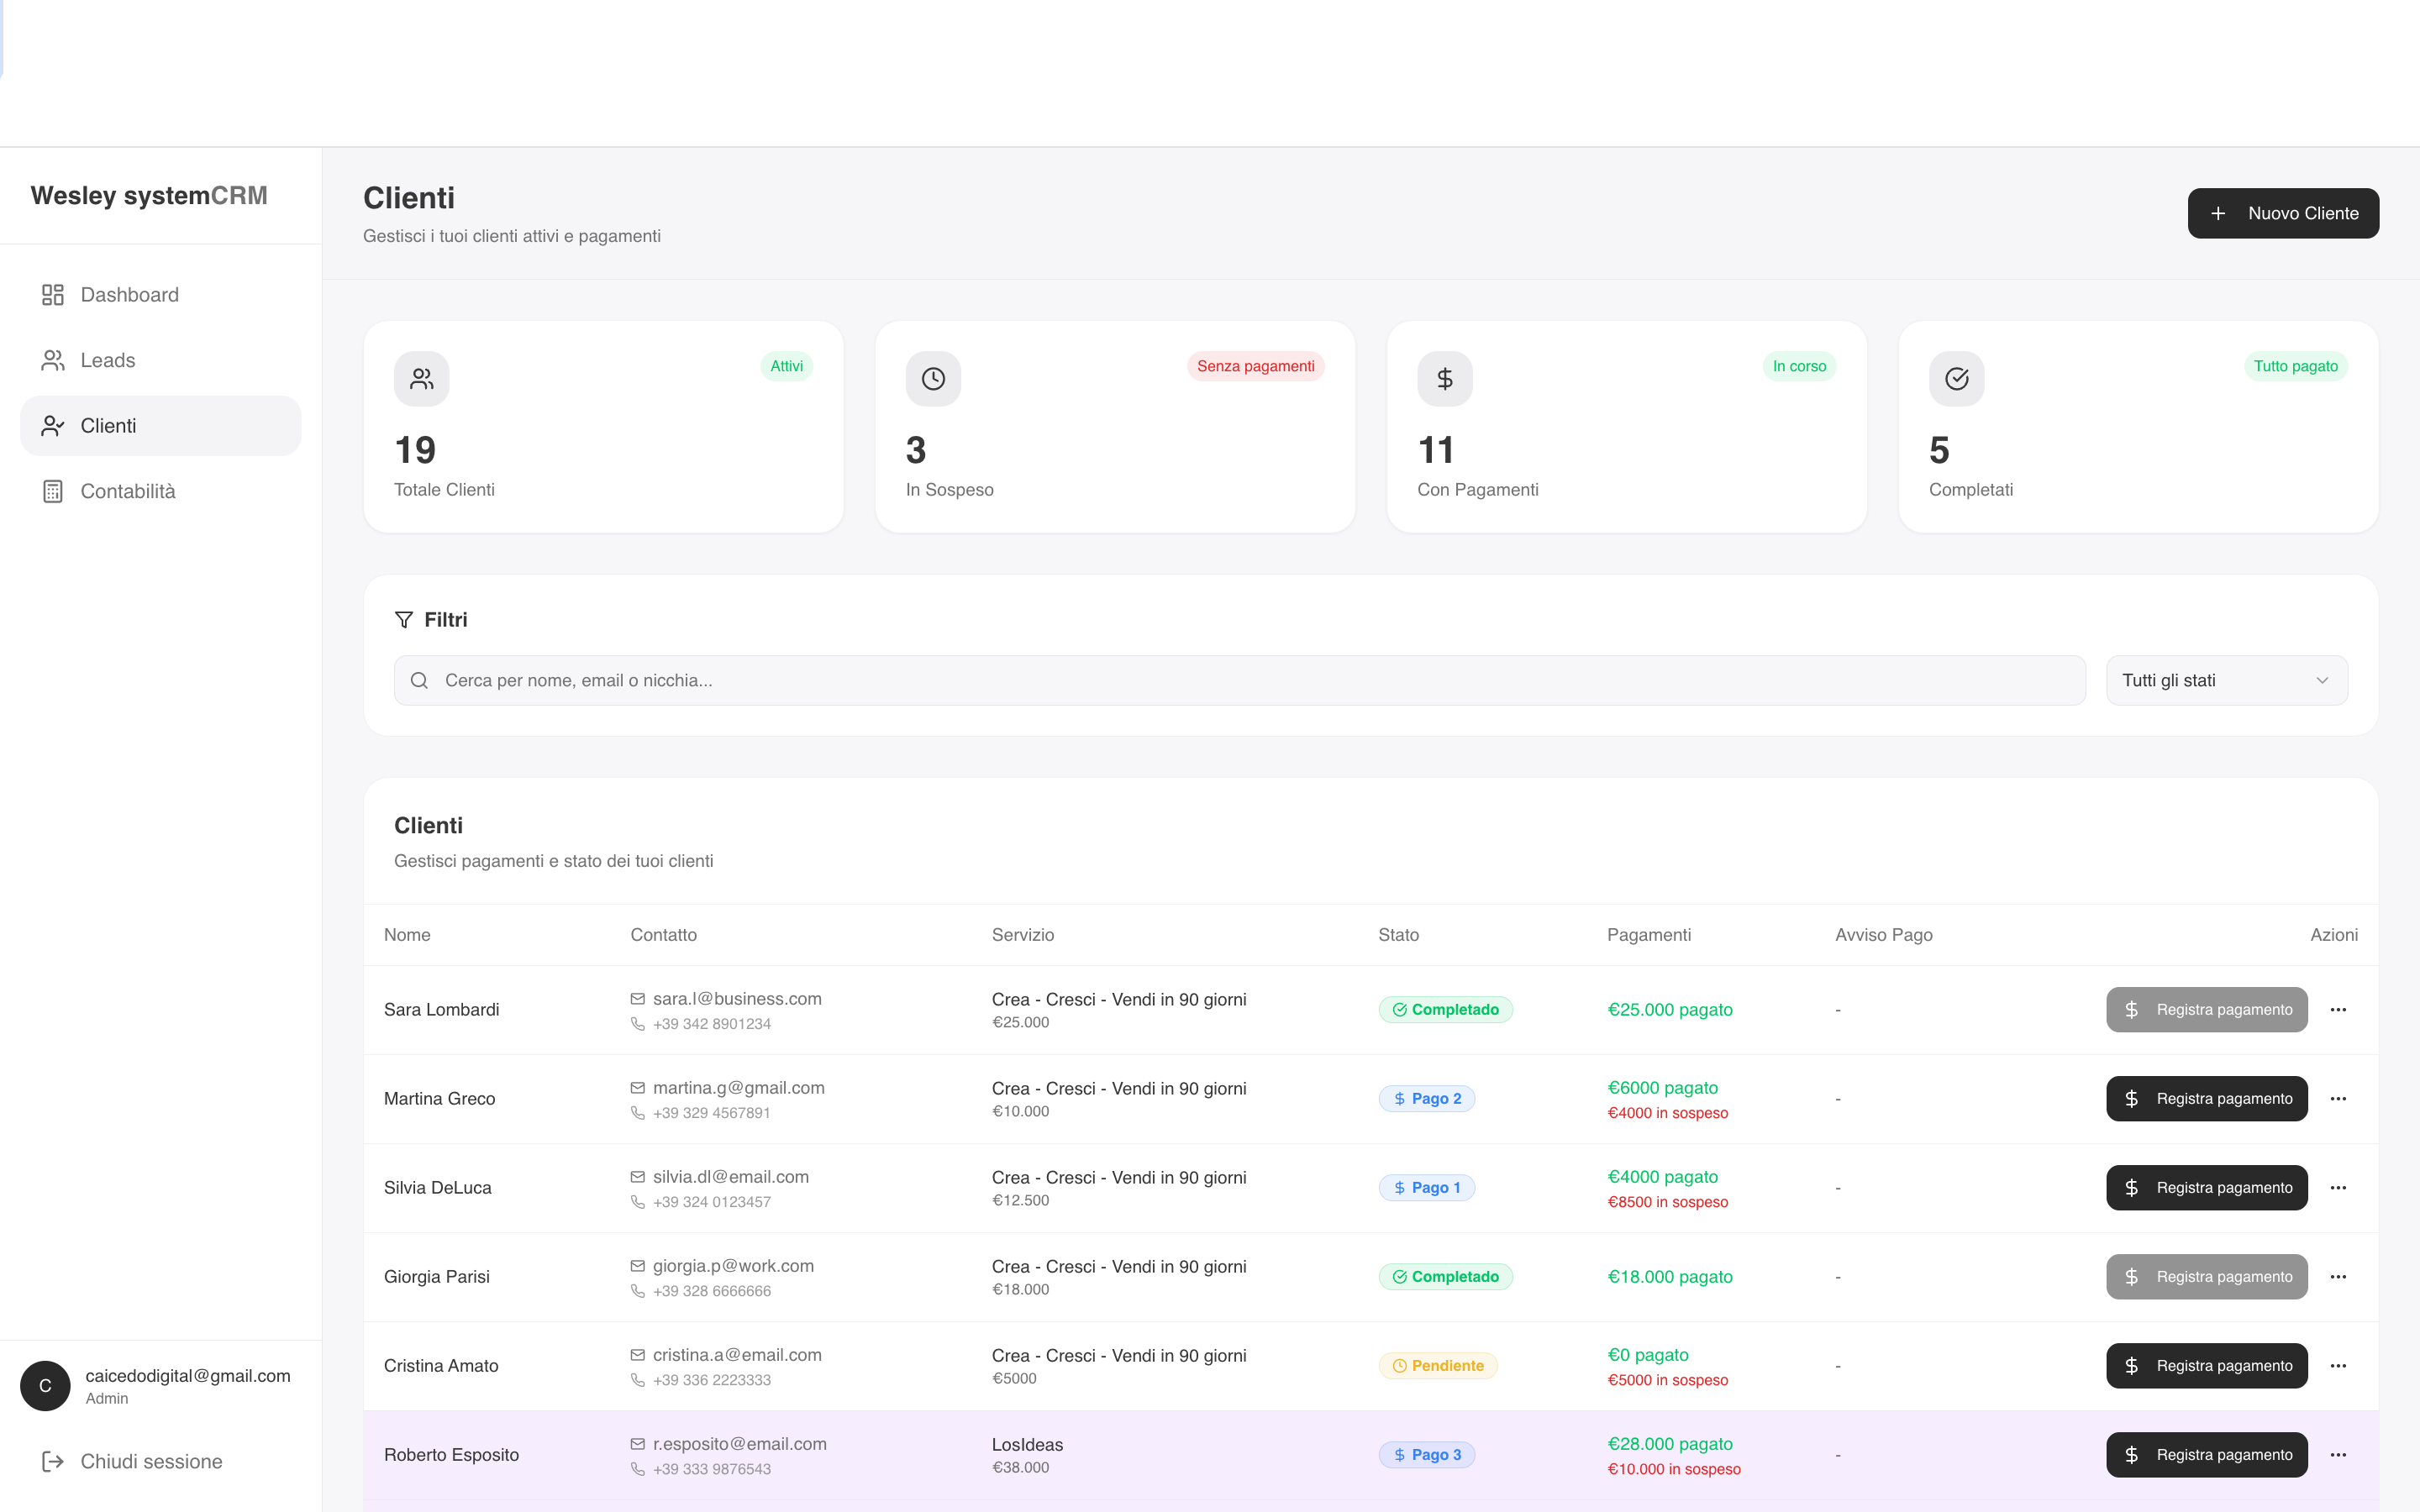Register payment for Cristina Amato
Image resolution: width=2420 pixels, height=1512 pixels.
pos(2207,1365)
